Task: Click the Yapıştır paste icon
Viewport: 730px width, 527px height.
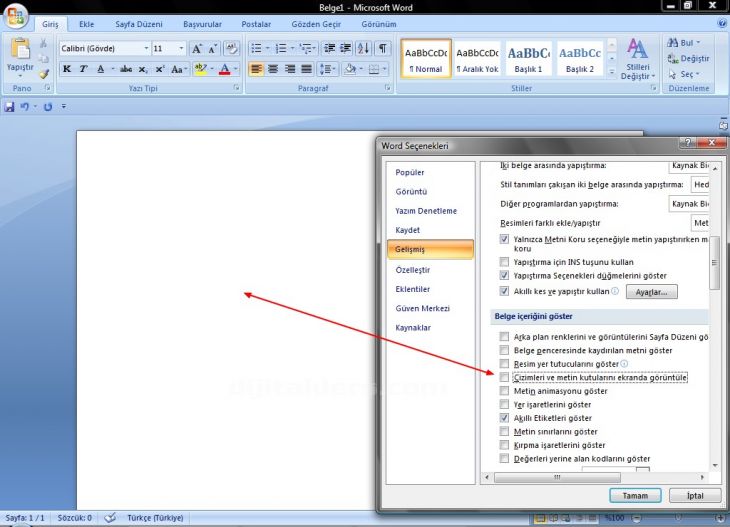Action: [x=20, y=48]
